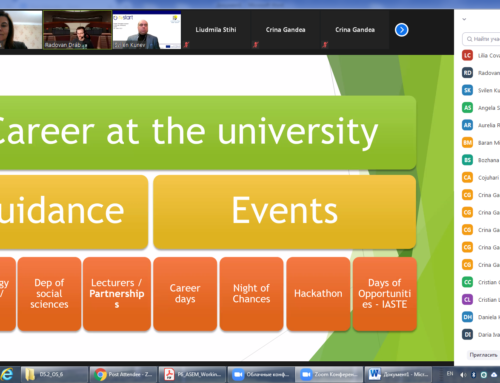Screen dimensions: 500x383
Task: Click the Пригласить invite button
Action: 483,355
